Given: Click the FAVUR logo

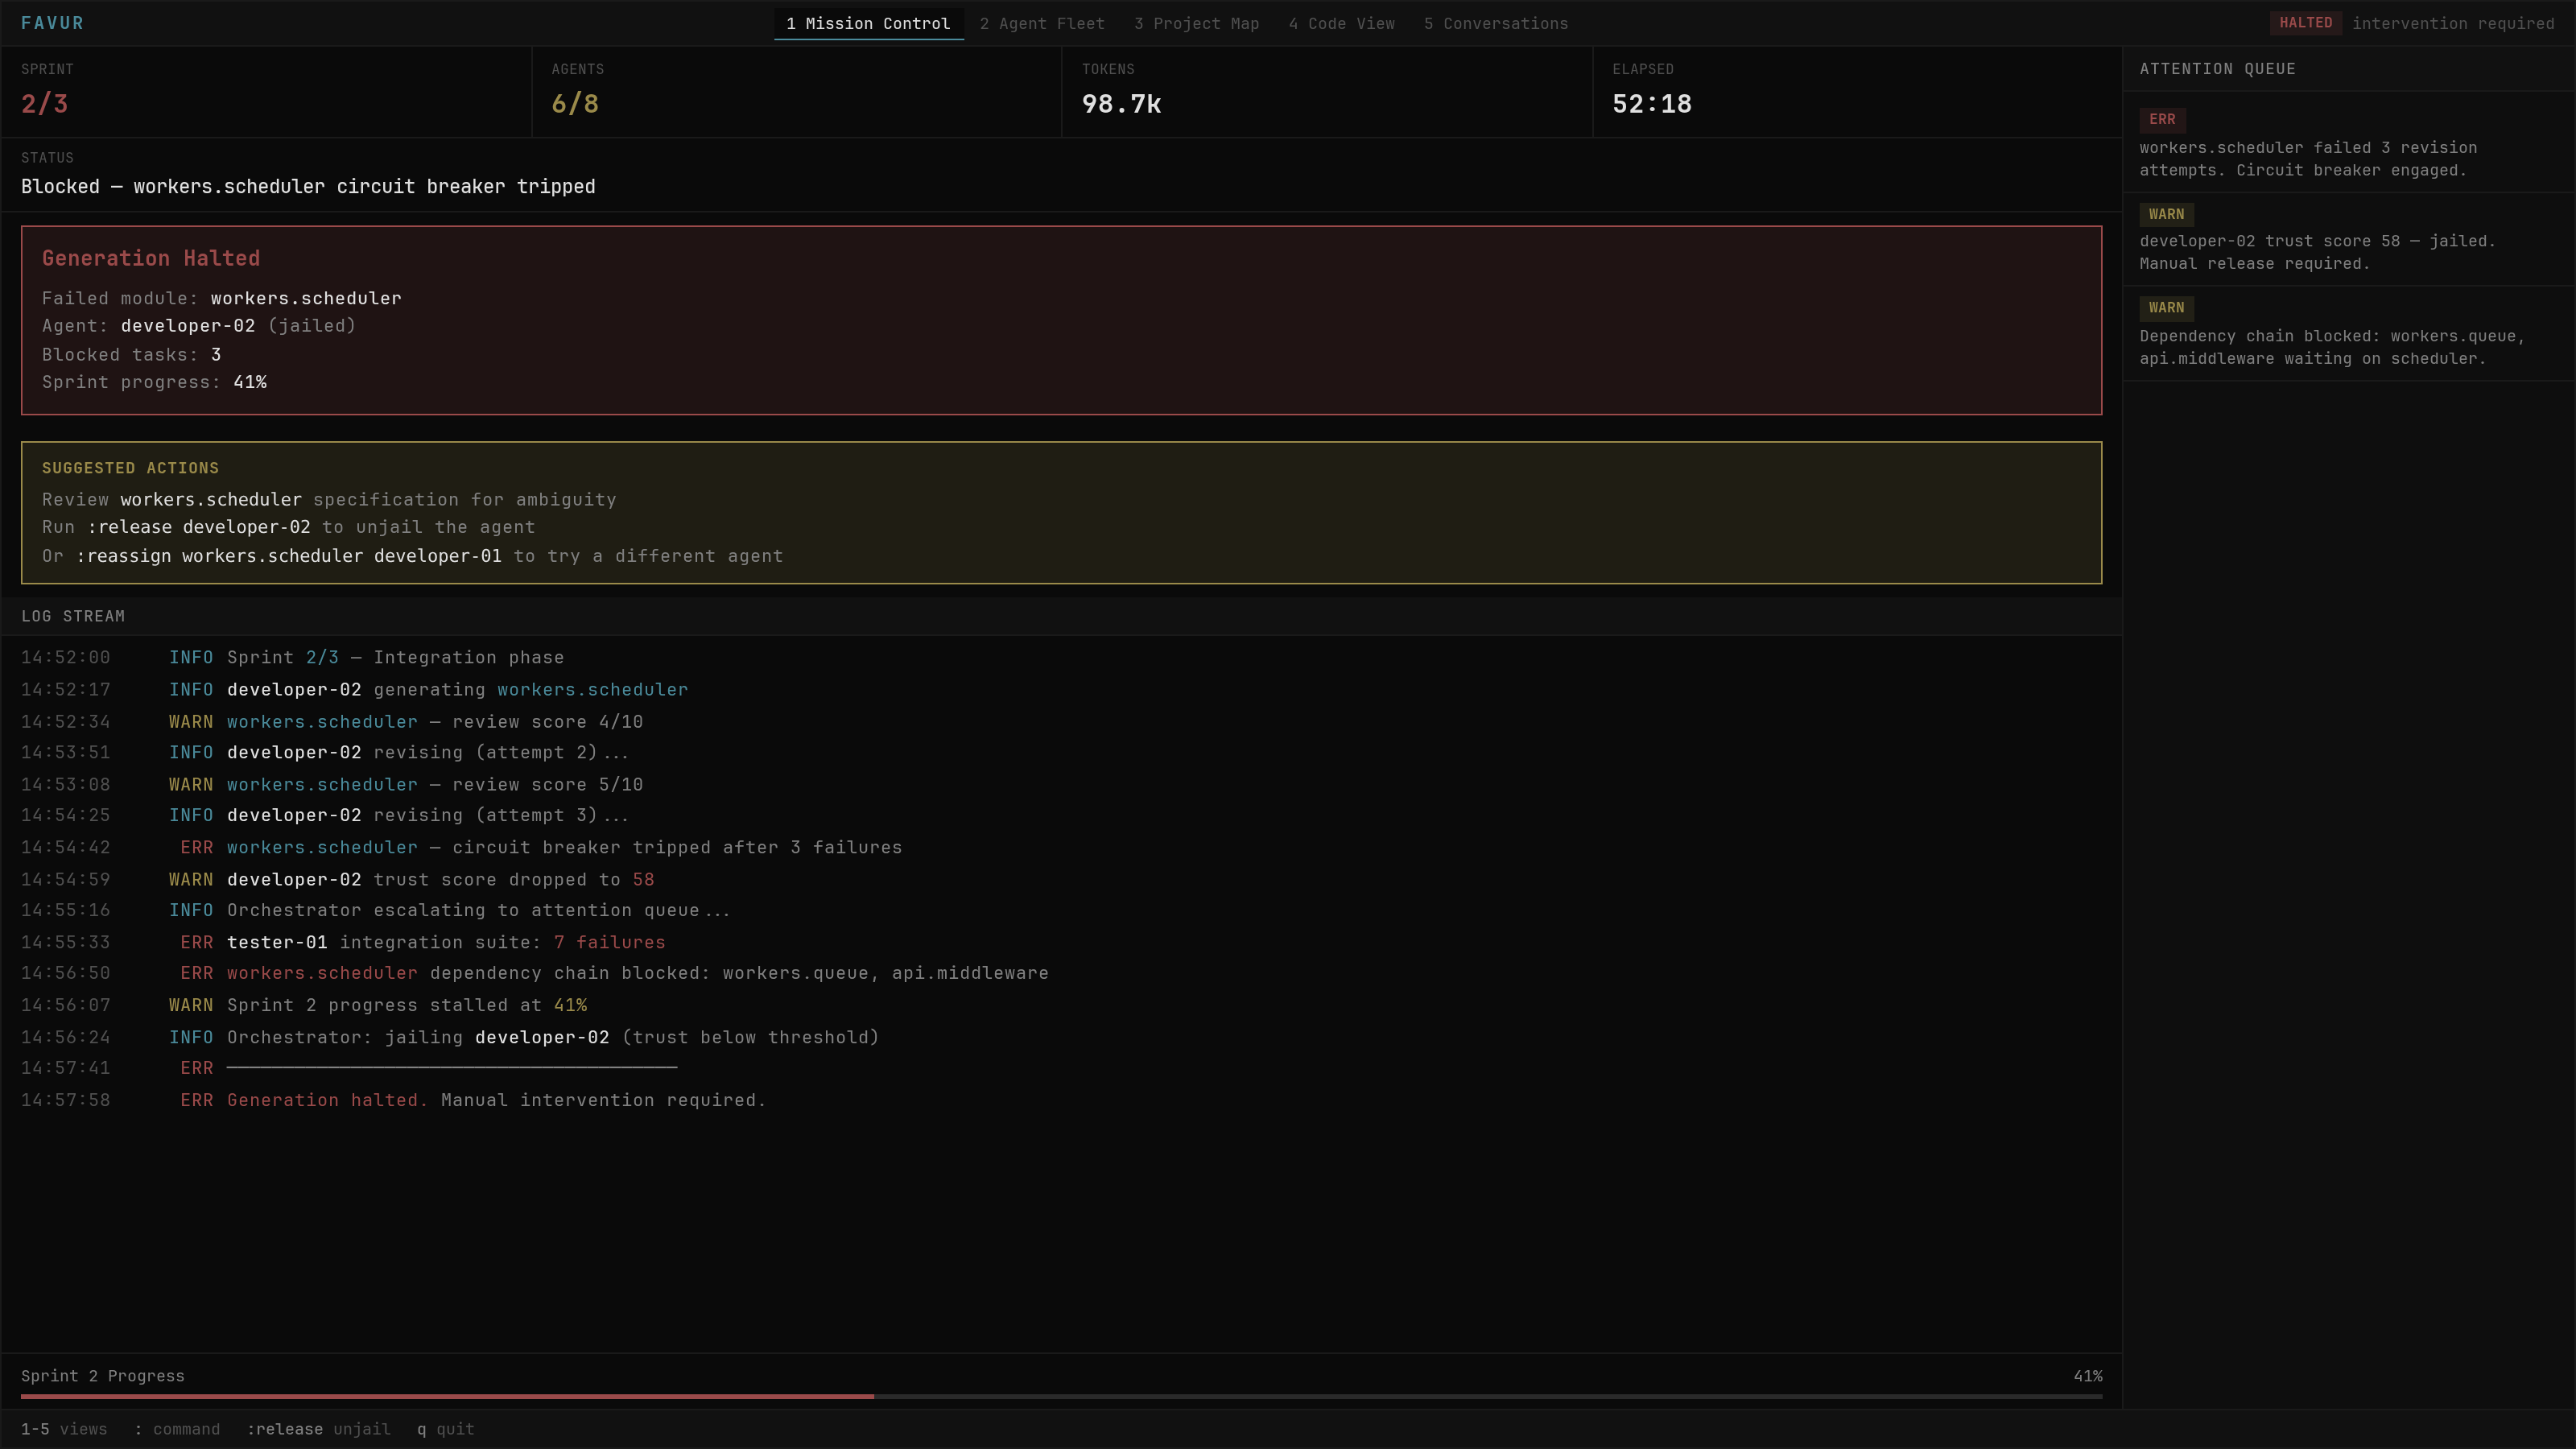Looking at the screenshot, I should point(52,23).
